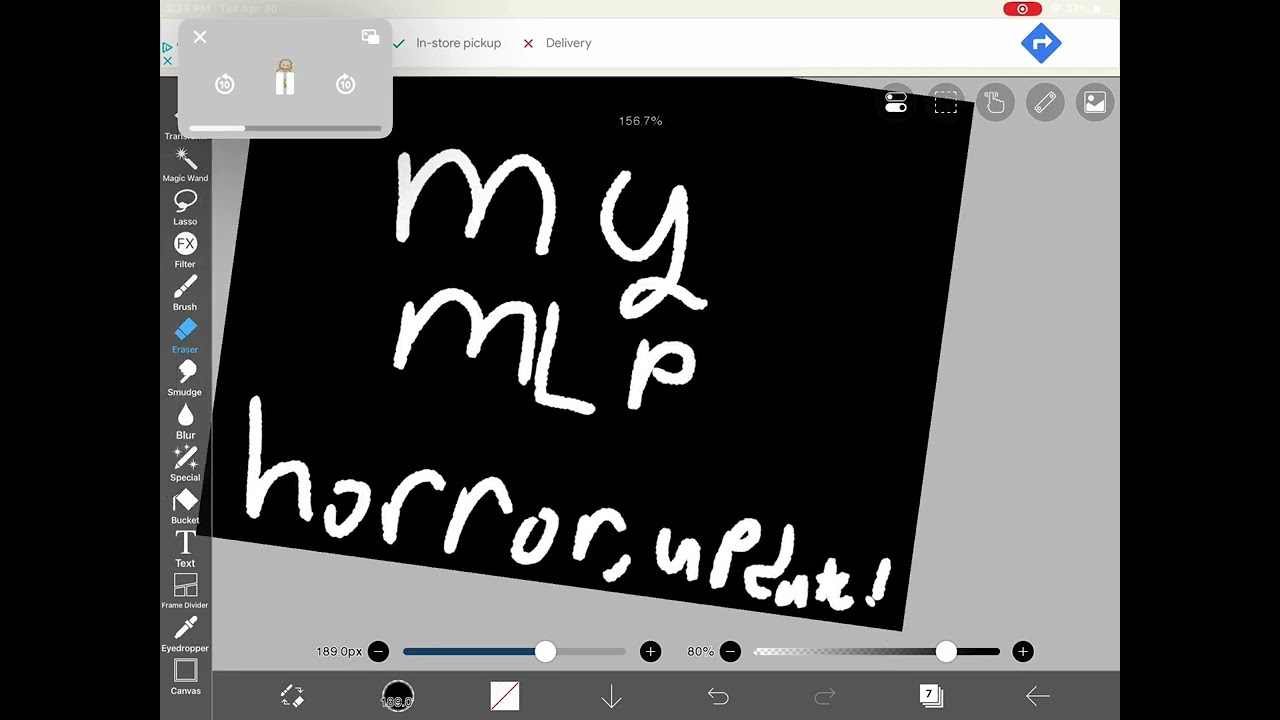Open the layers panel showing 7

tap(931, 696)
